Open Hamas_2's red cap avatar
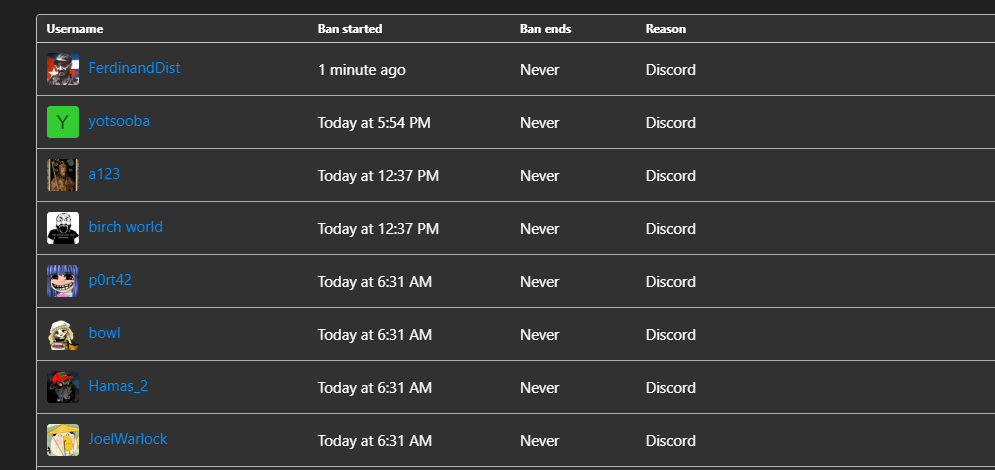 click(63, 387)
